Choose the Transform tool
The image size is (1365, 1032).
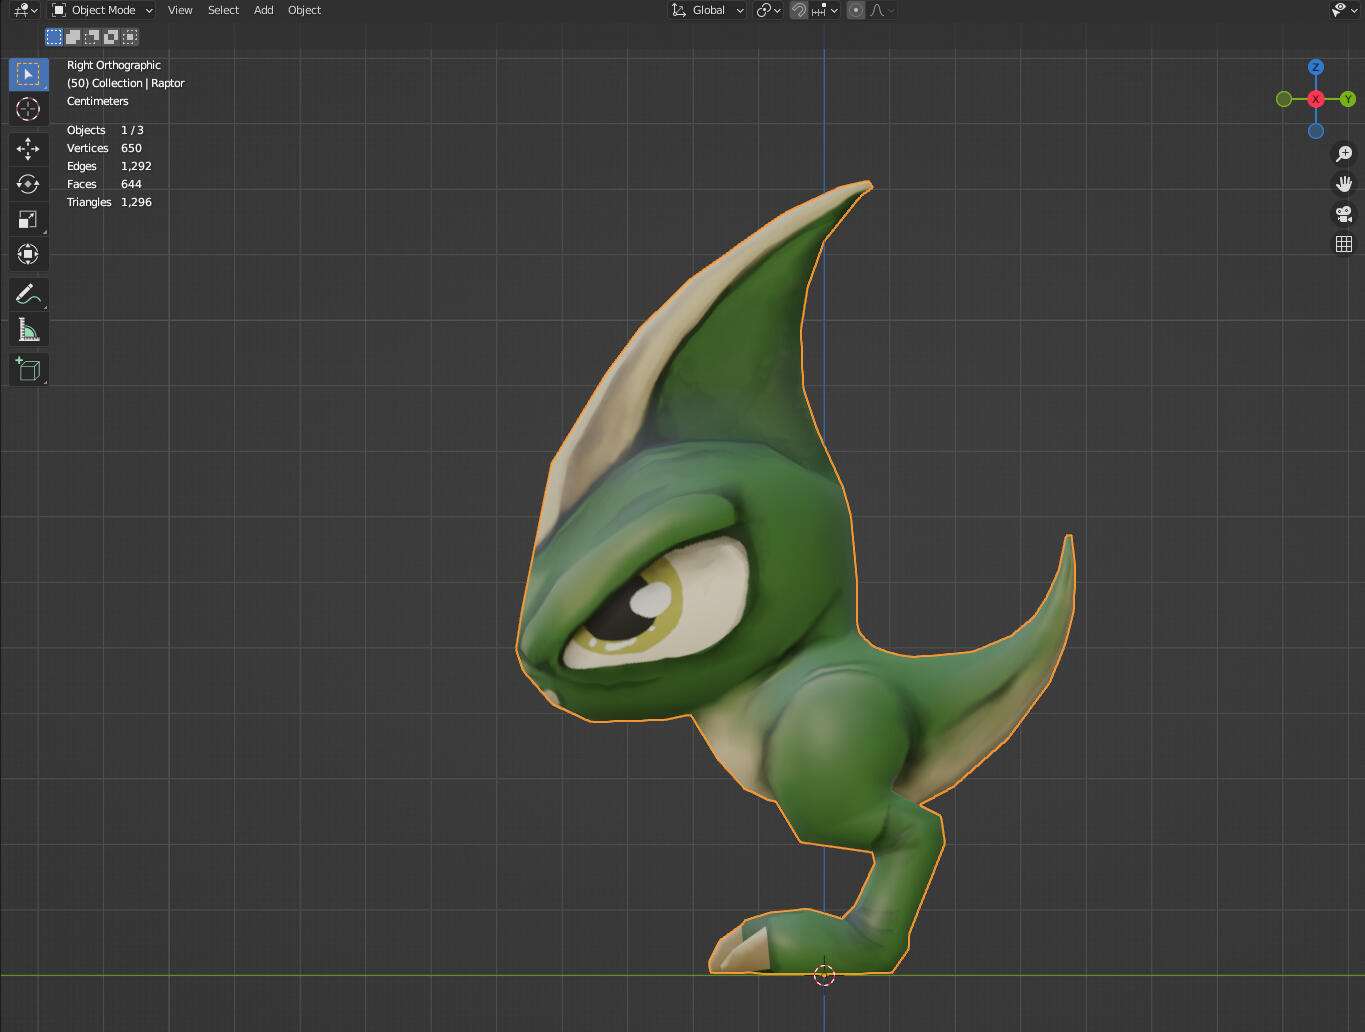[28, 254]
